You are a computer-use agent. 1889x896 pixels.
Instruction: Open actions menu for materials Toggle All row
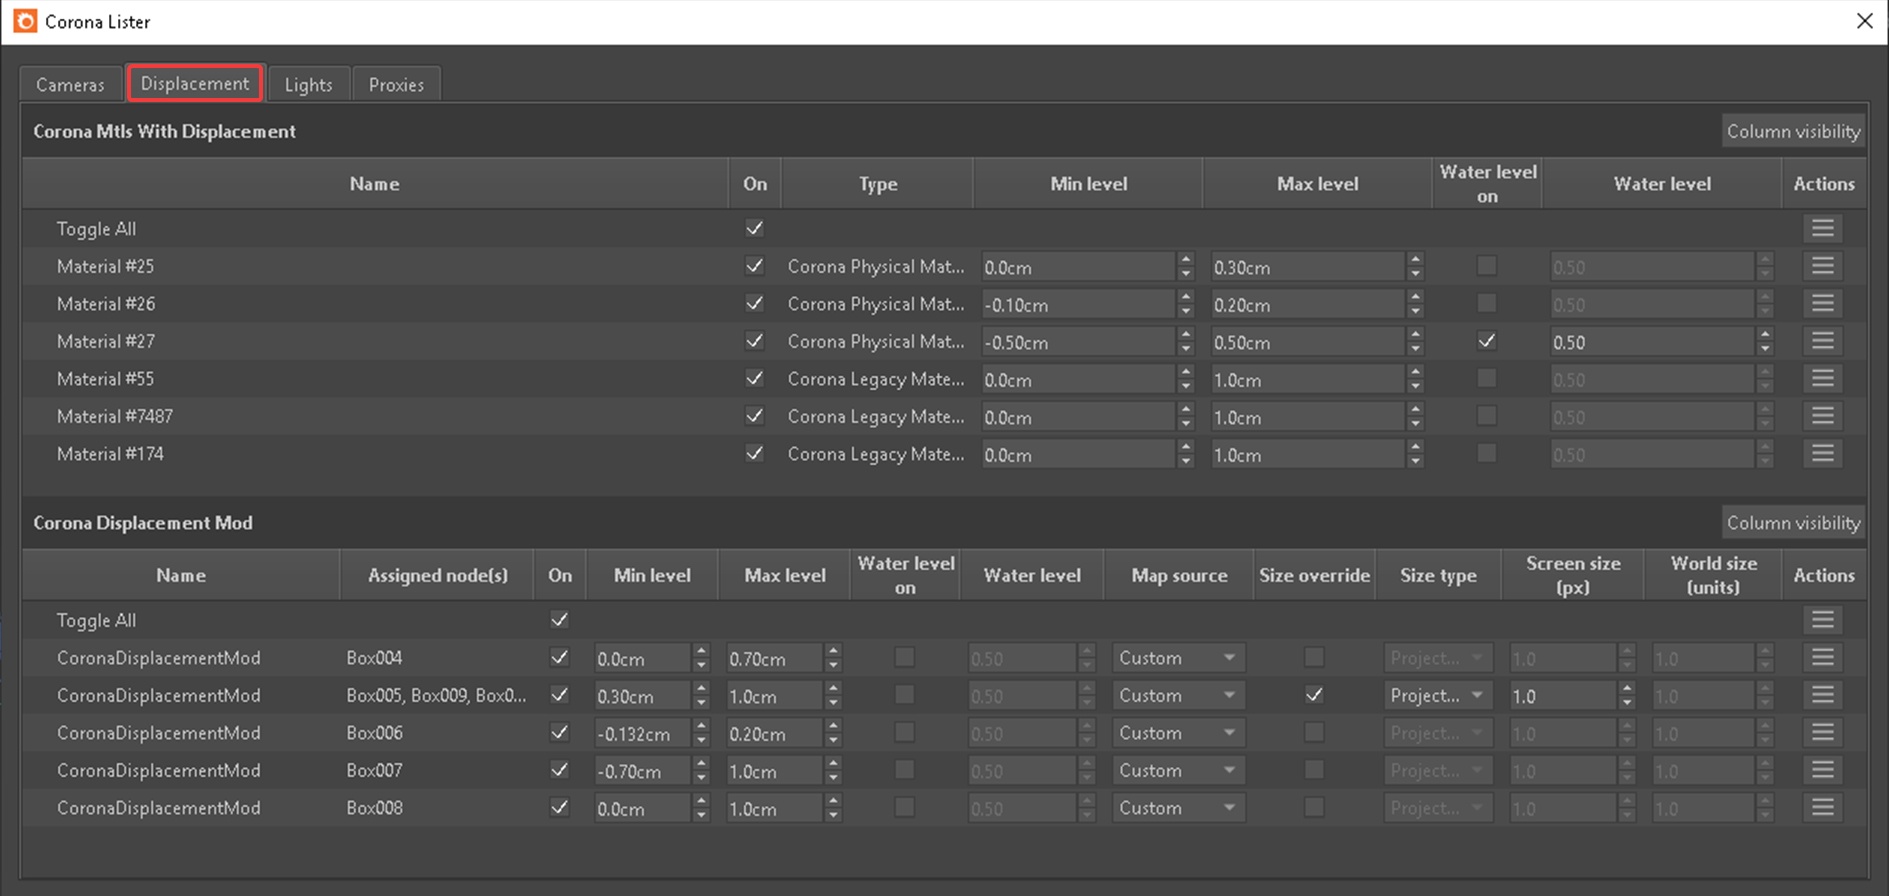click(x=1822, y=229)
